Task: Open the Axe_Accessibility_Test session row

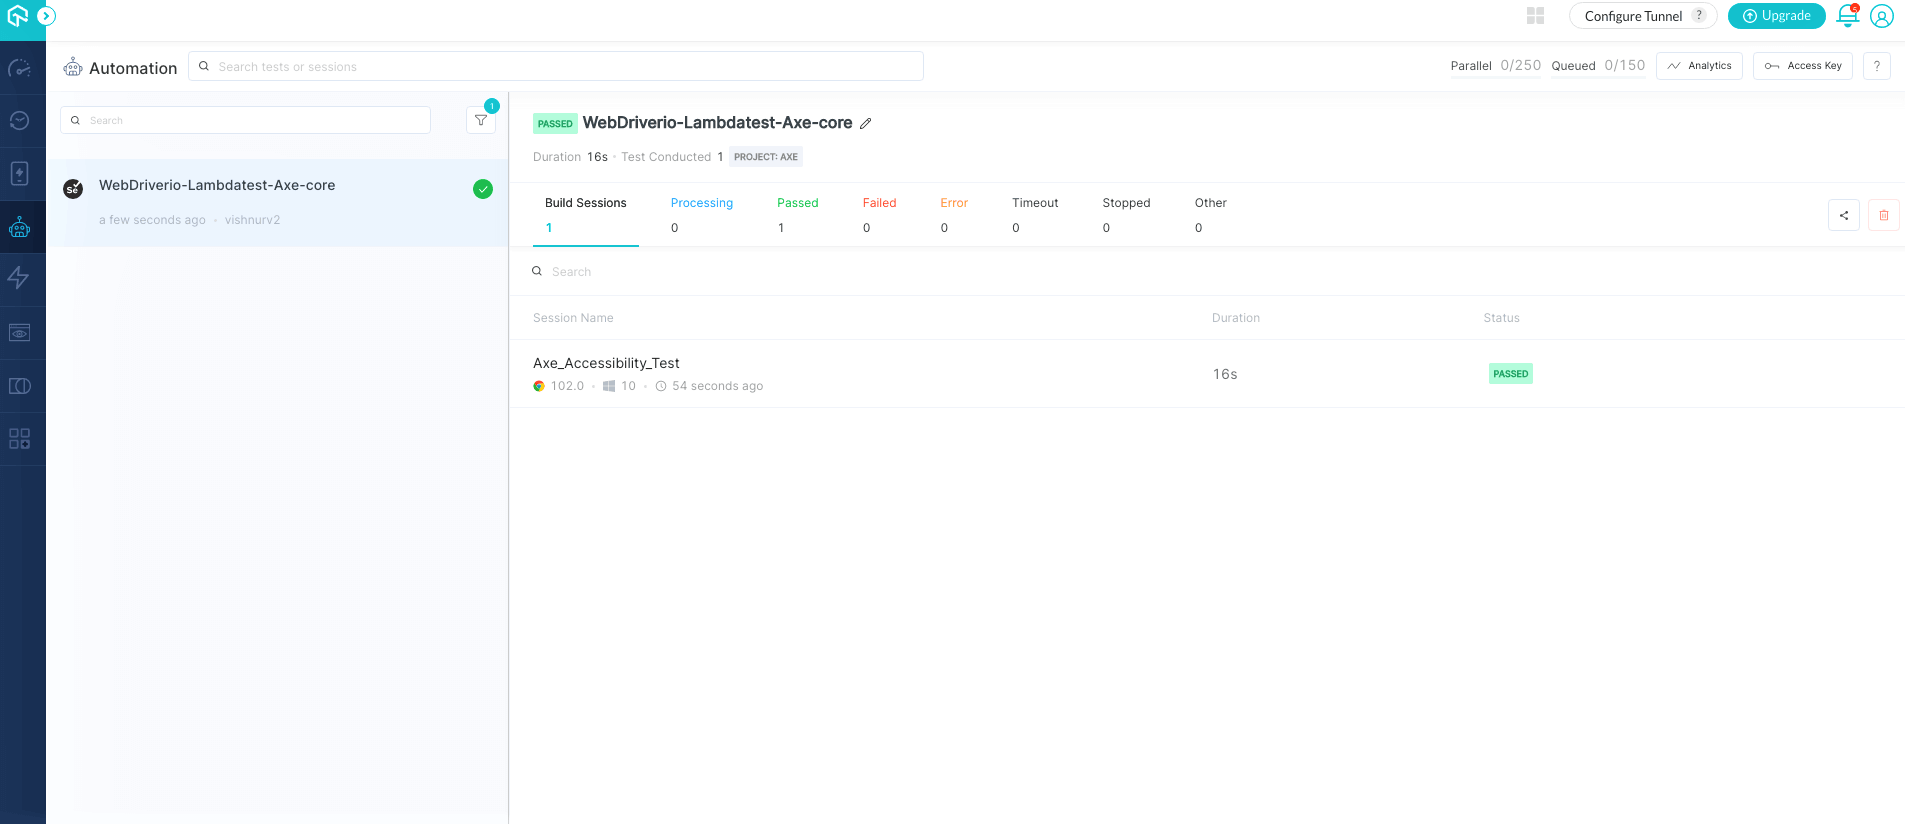Action: click(606, 363)
